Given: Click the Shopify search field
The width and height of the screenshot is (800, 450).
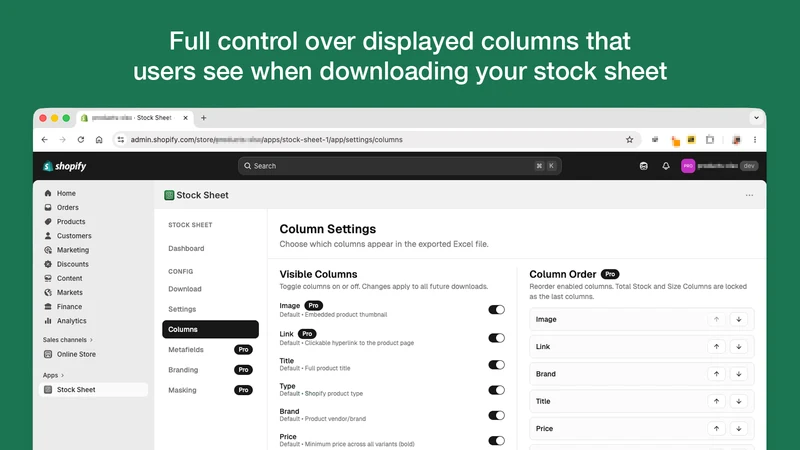Looking at the screenshot, I should point(399,166).
